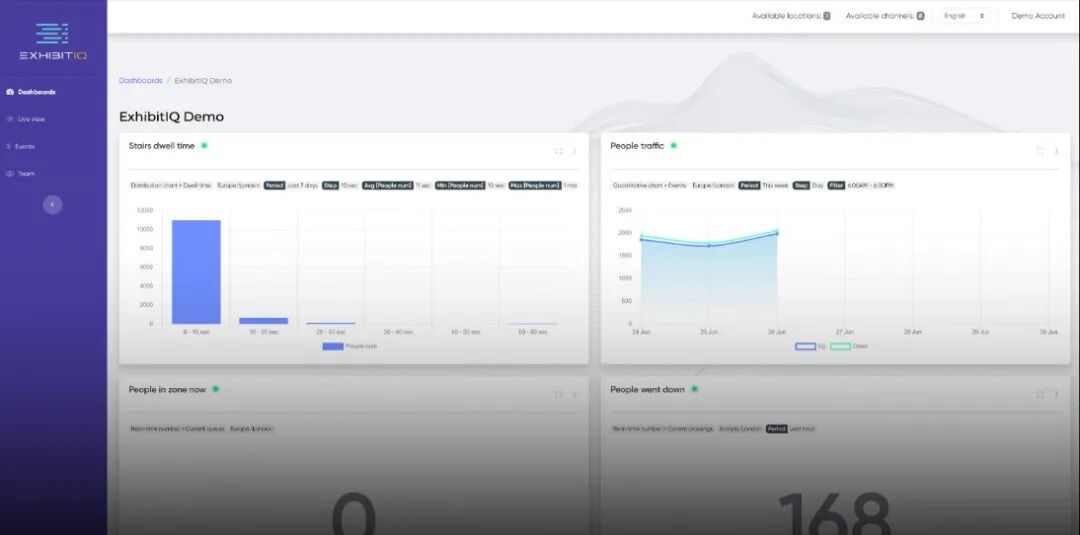Click the 168 value in People went down
This screenshot has width=1080, height=535.
834,514
